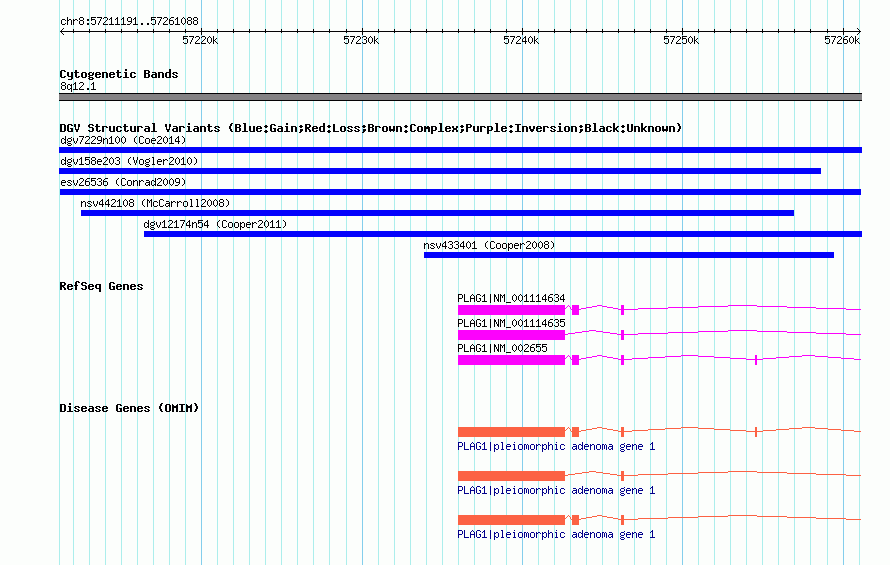This screenshot has height=565, width=890.
Task: Click the esv26536 (Conrad2009) label
Action: (x=123, y=182)
